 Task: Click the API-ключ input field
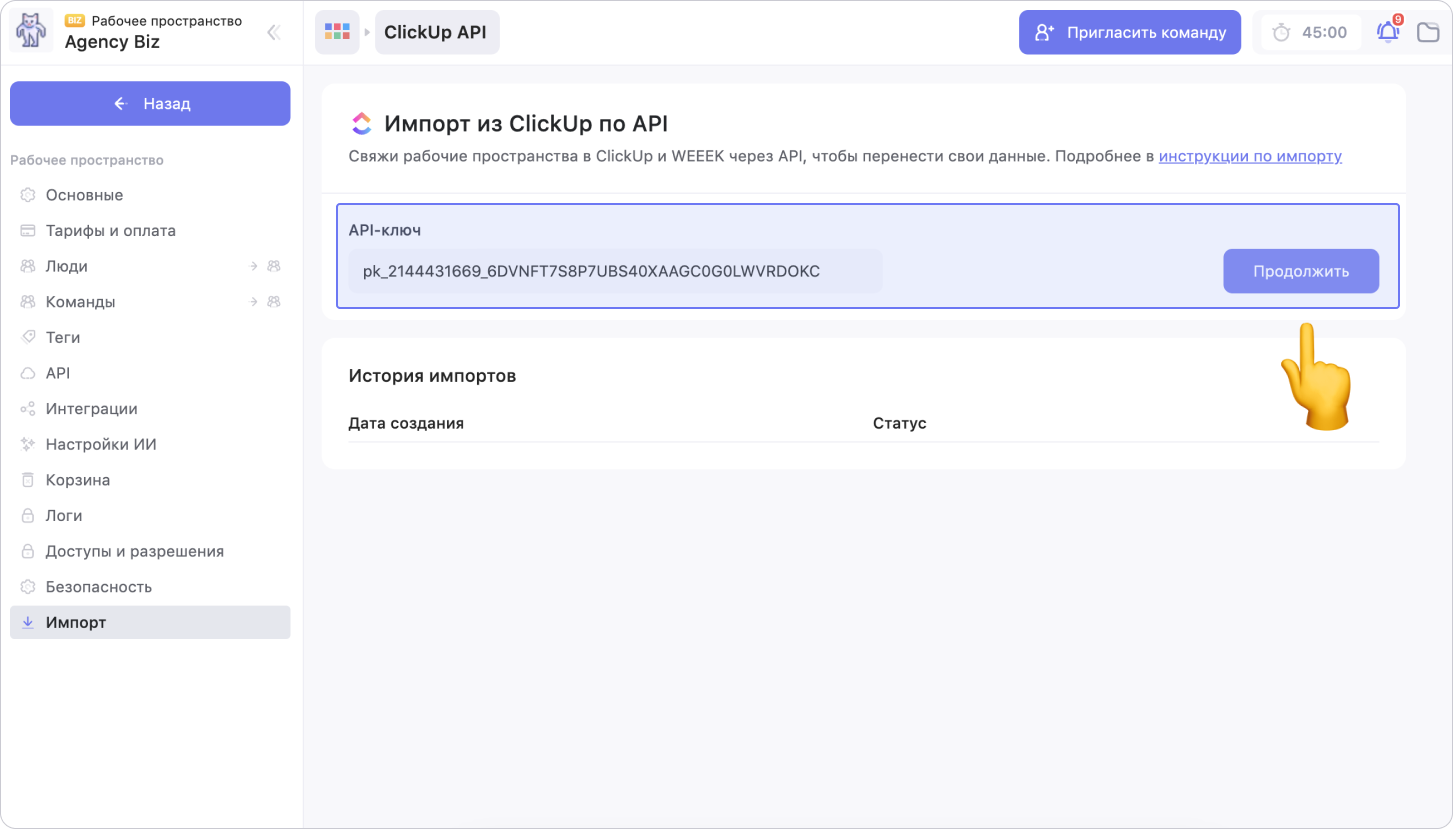[x=614, y=271]
